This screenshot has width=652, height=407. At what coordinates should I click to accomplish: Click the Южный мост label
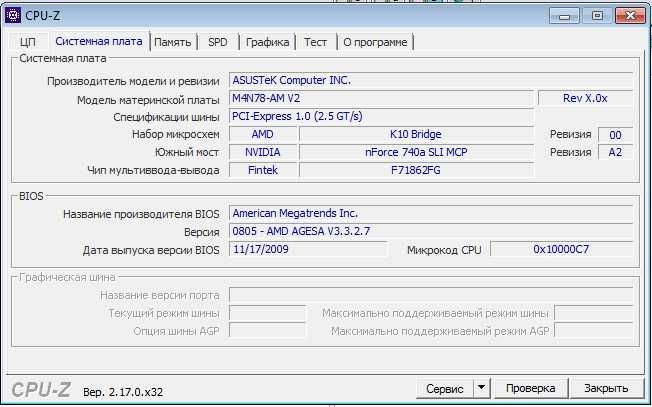[x=187, y=153]
